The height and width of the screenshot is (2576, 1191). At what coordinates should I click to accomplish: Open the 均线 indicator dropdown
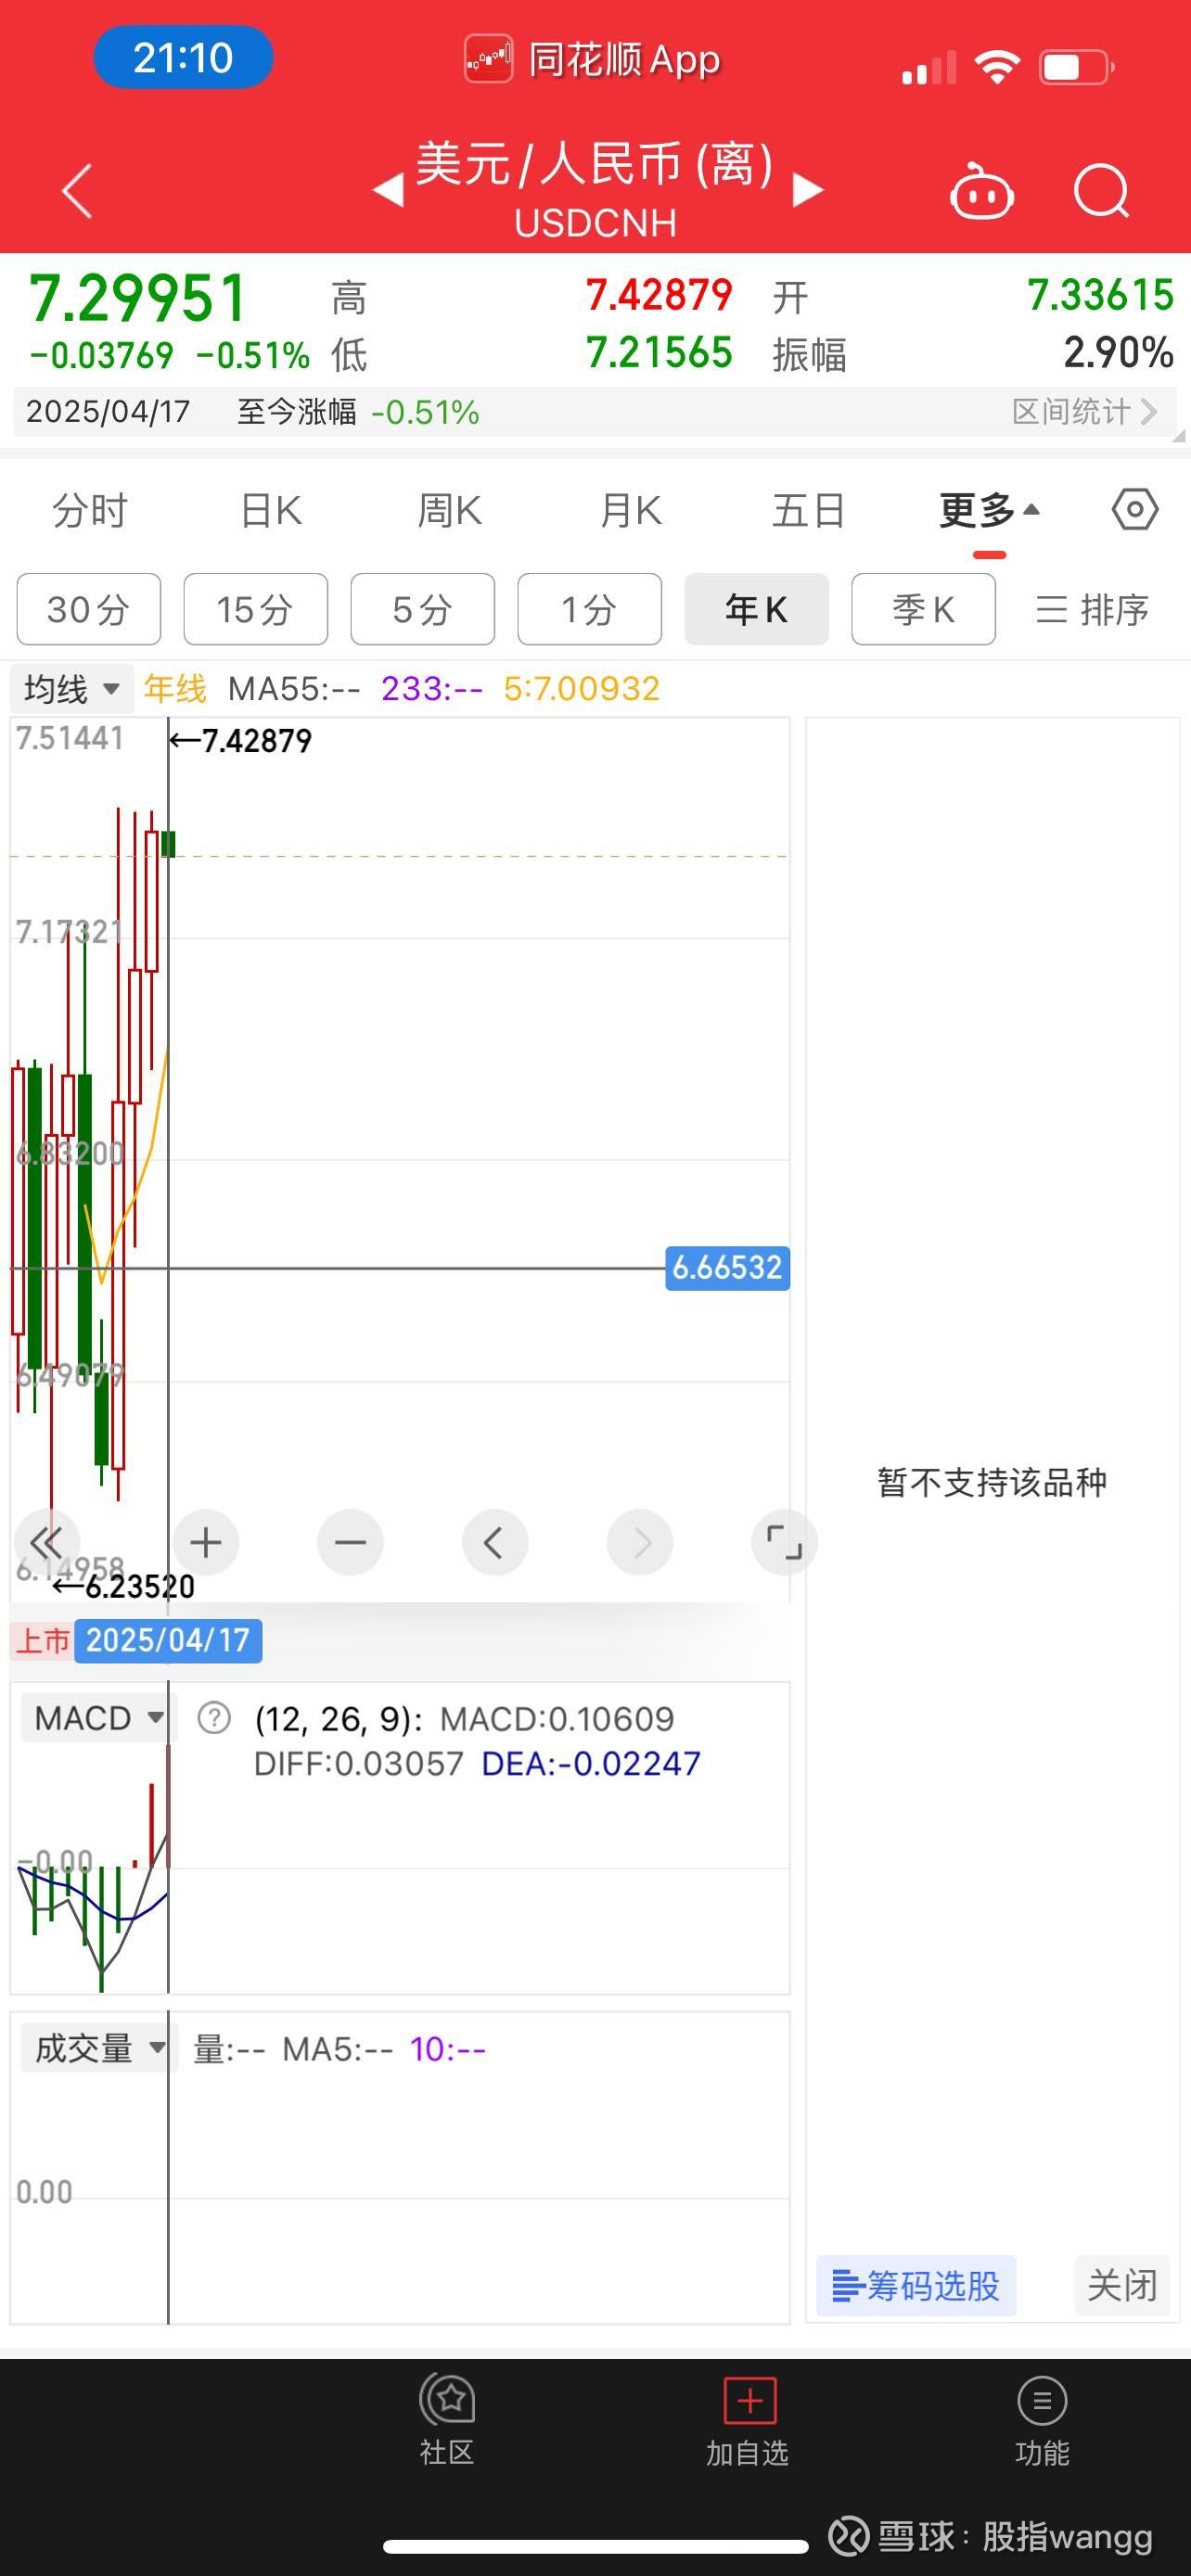[x=72, y=689]
